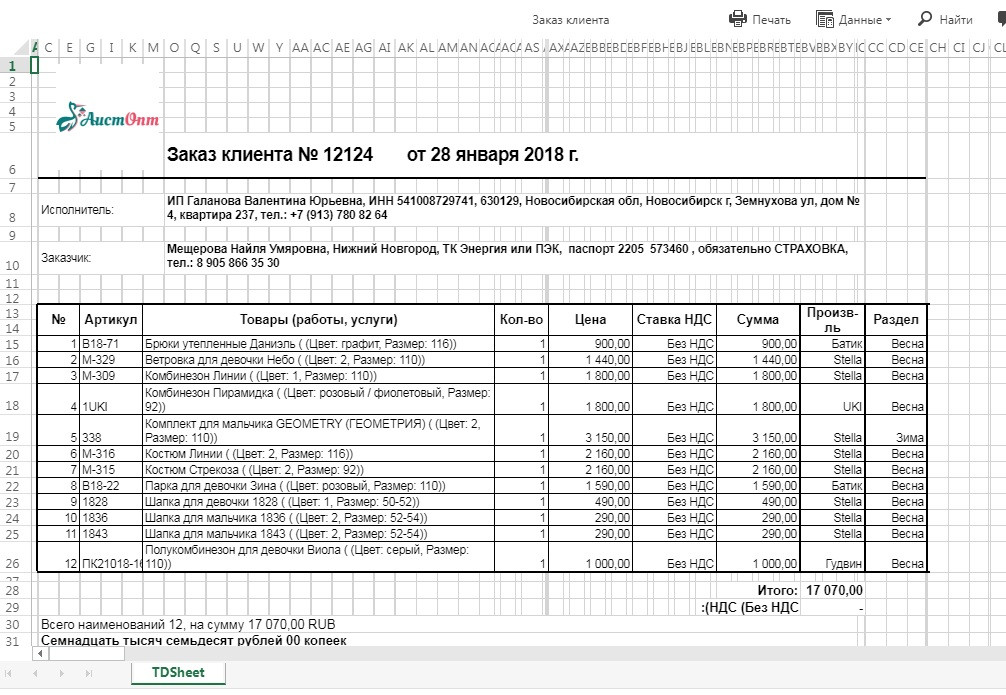Click the printer icon for Печать

[738, 19]
